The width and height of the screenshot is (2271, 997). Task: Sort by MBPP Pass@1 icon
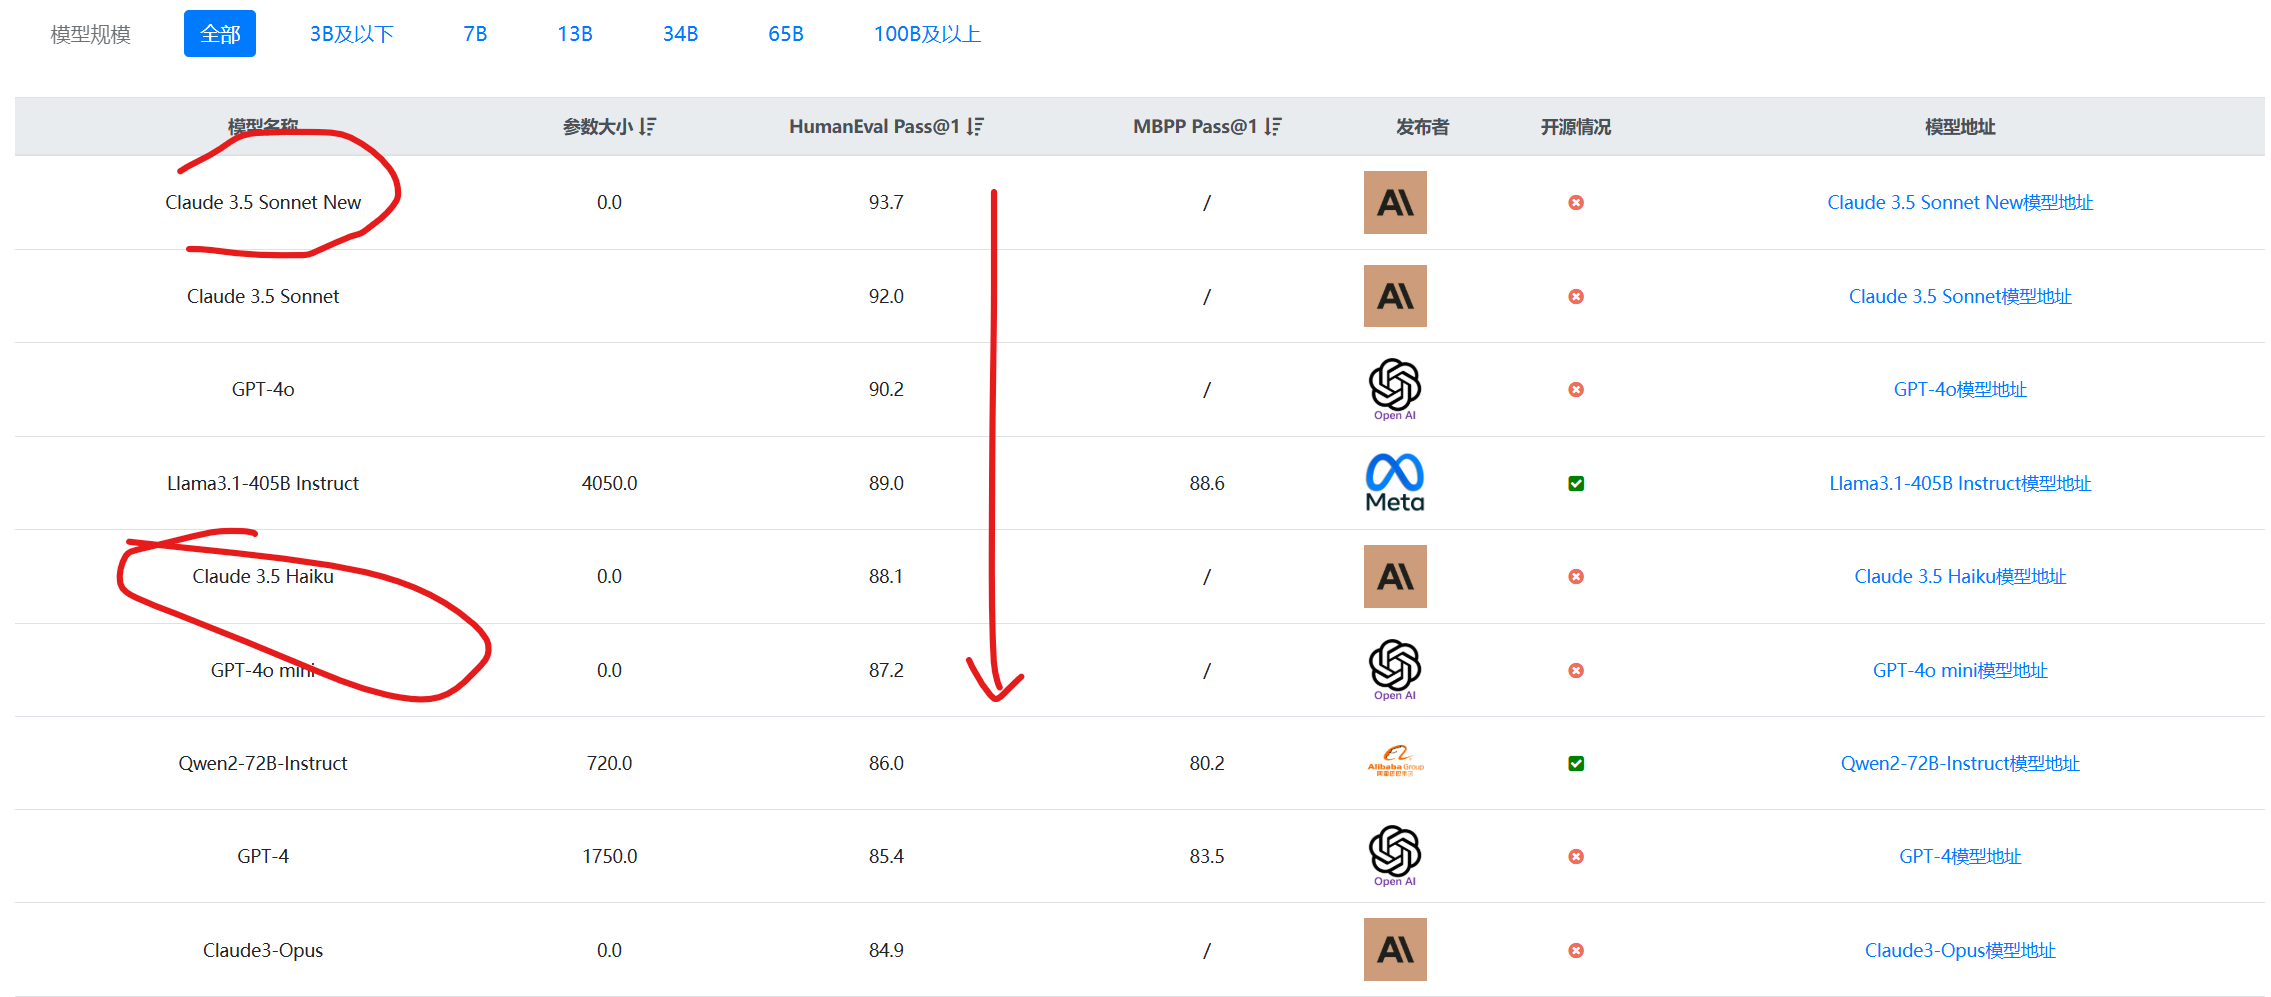tap(1272, 127)
